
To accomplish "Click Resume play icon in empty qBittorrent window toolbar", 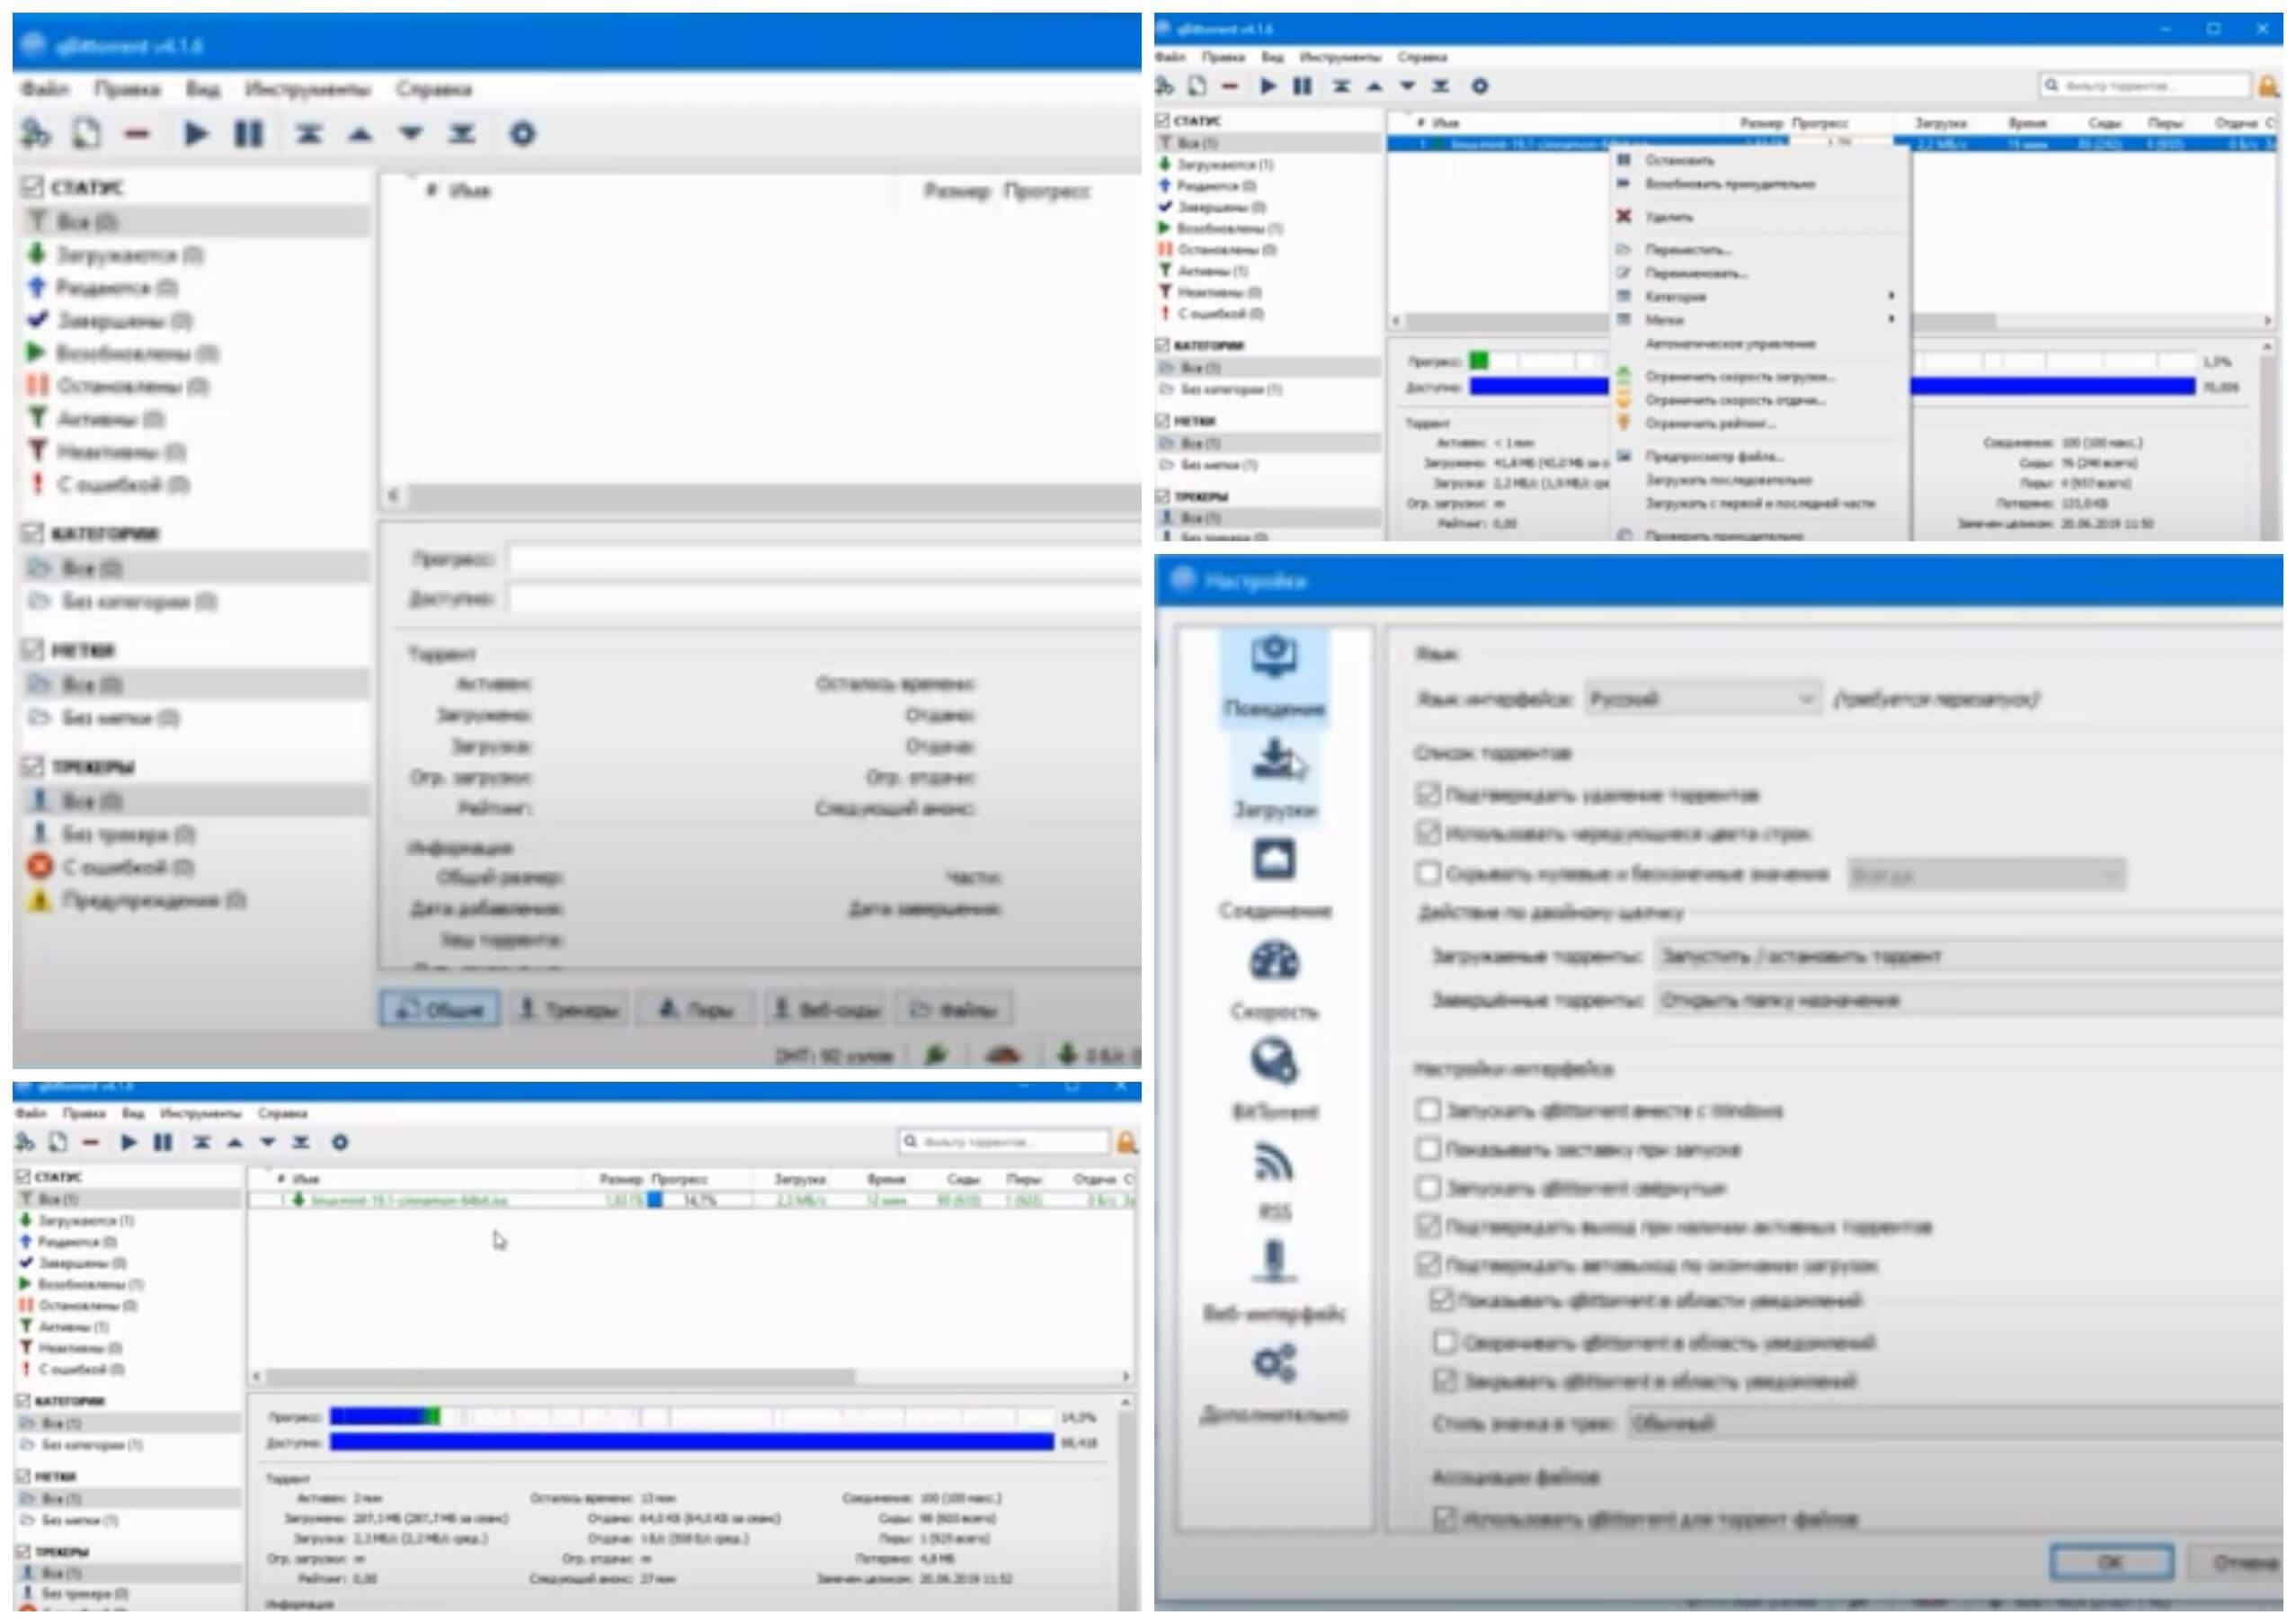I will coord(196,133).
